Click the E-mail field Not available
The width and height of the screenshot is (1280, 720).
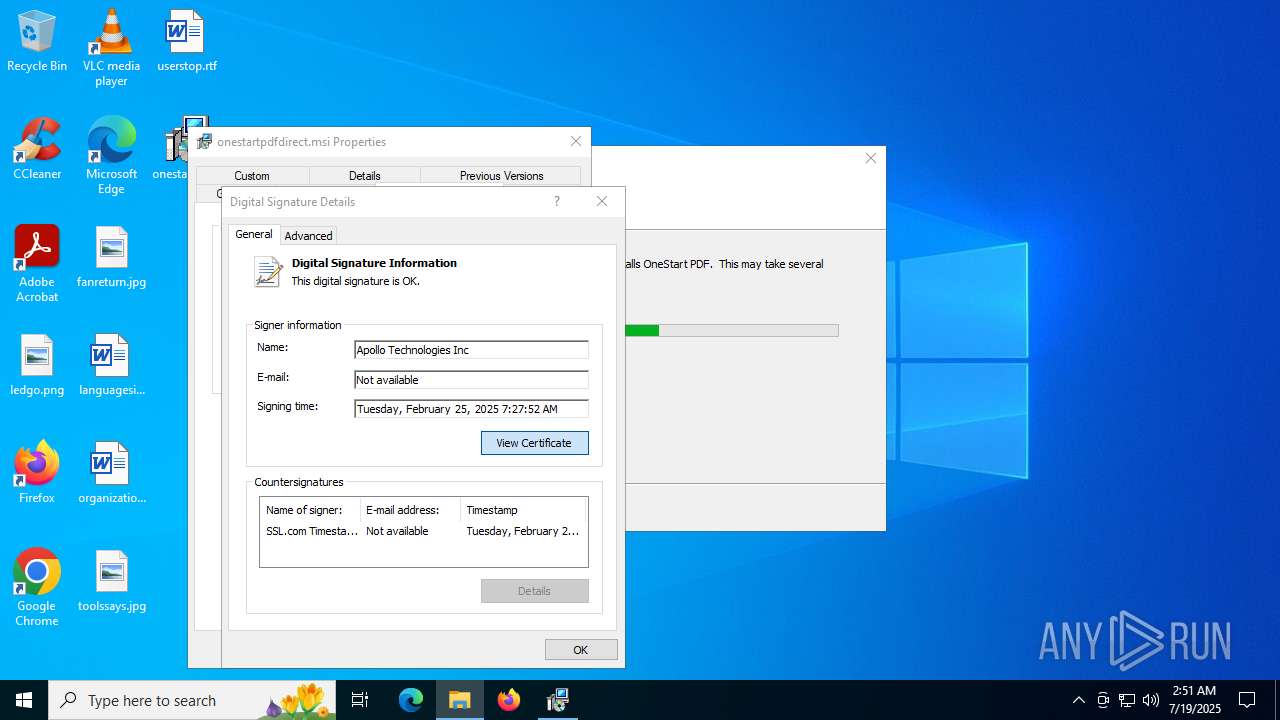471,380
